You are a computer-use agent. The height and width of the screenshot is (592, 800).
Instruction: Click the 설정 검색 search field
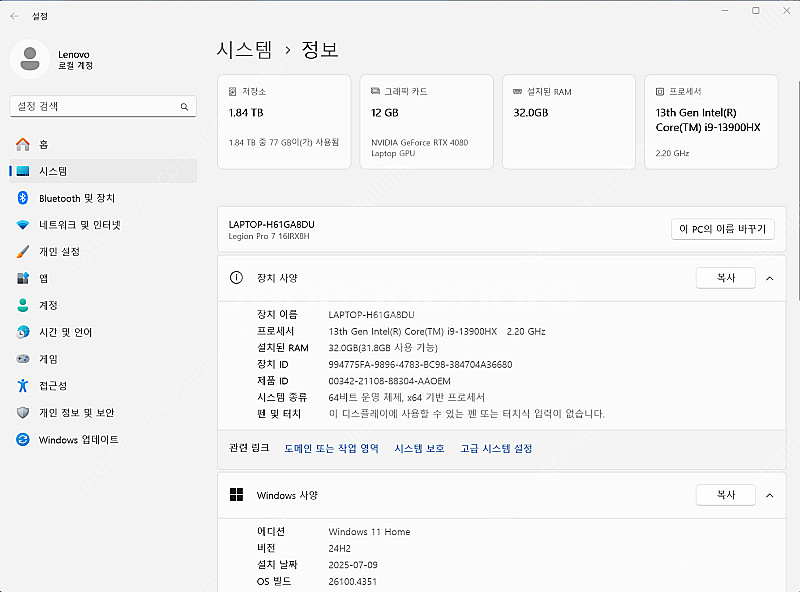click(x=103, y=106)
